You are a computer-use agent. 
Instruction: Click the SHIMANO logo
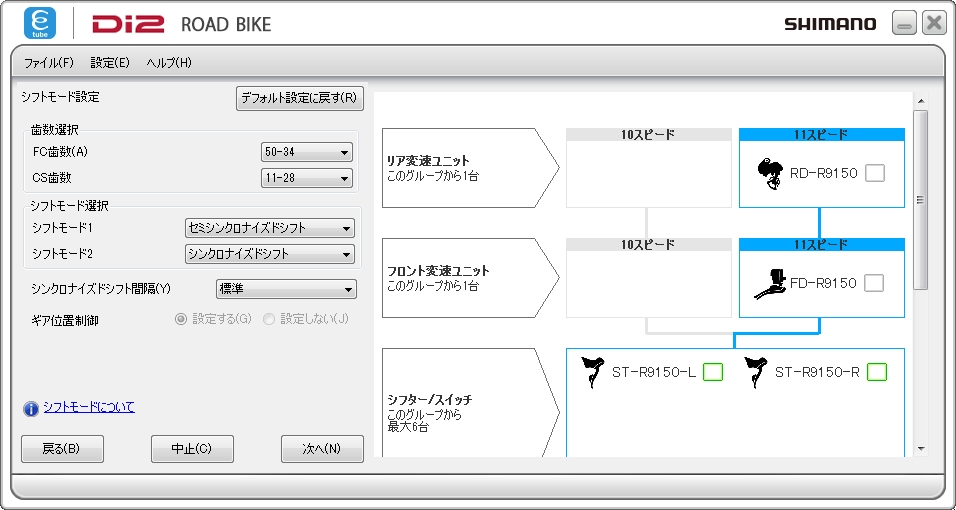pos(830,24)
